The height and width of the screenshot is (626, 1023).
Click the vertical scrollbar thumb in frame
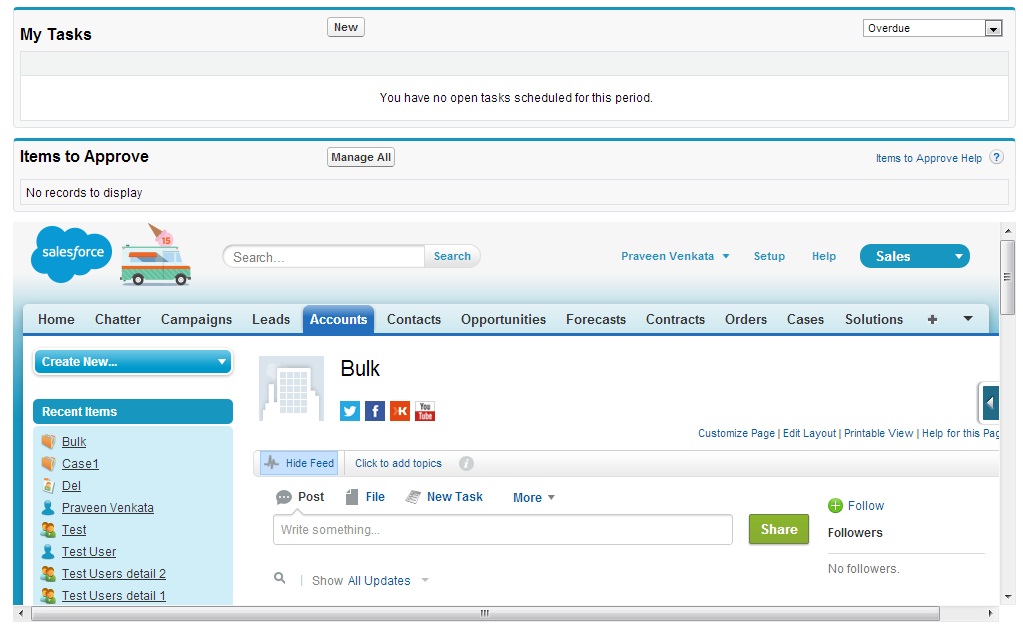pyautogui.click(x=1007, y=277)
